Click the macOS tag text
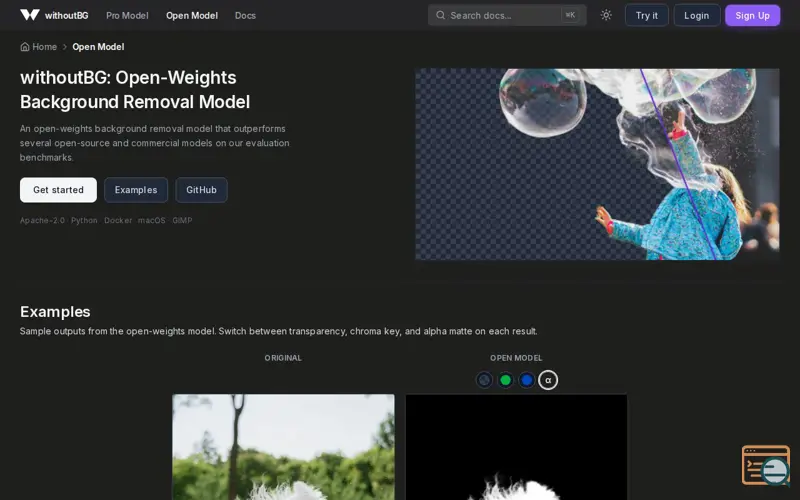 (x=152, y=220)
